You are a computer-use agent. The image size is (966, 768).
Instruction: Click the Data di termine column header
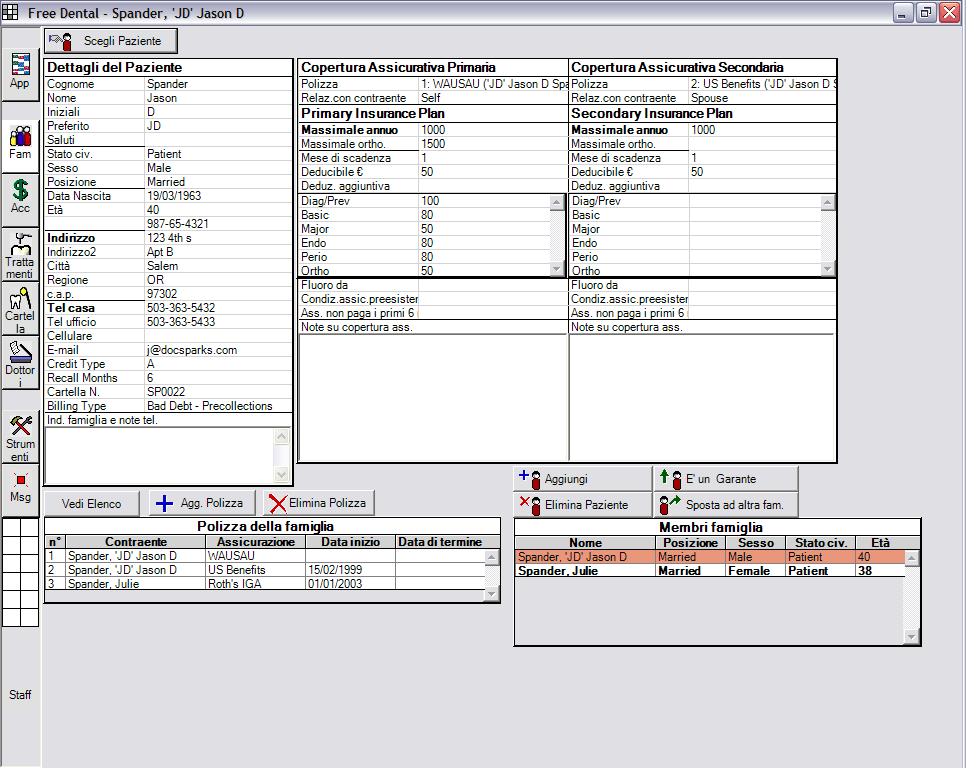coord(440,542)
